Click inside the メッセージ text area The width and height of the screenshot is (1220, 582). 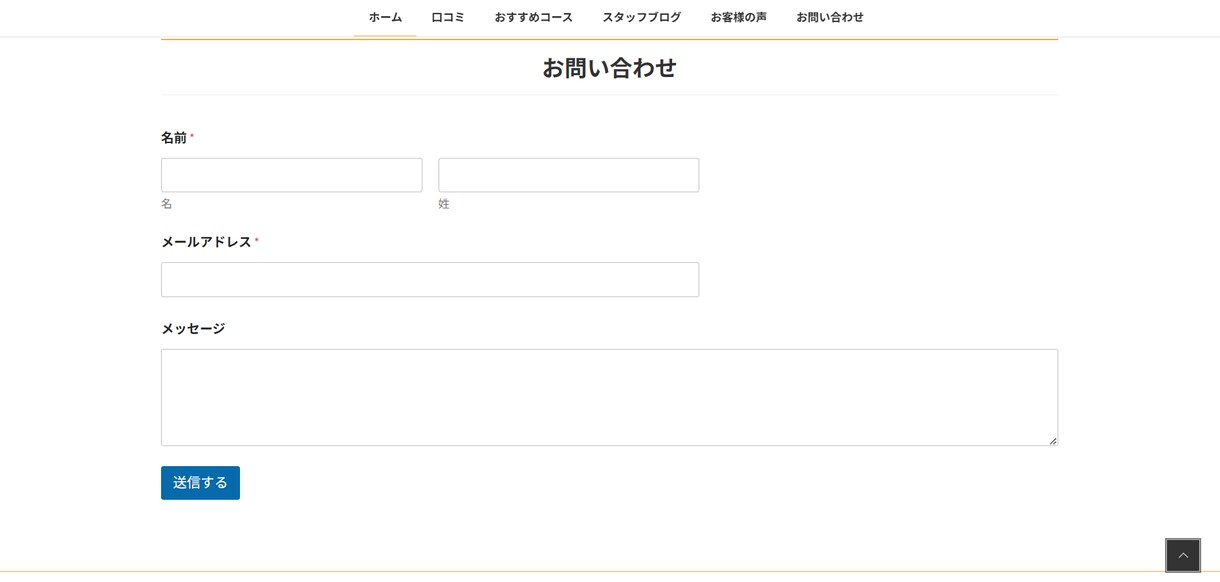click(609, 397)
